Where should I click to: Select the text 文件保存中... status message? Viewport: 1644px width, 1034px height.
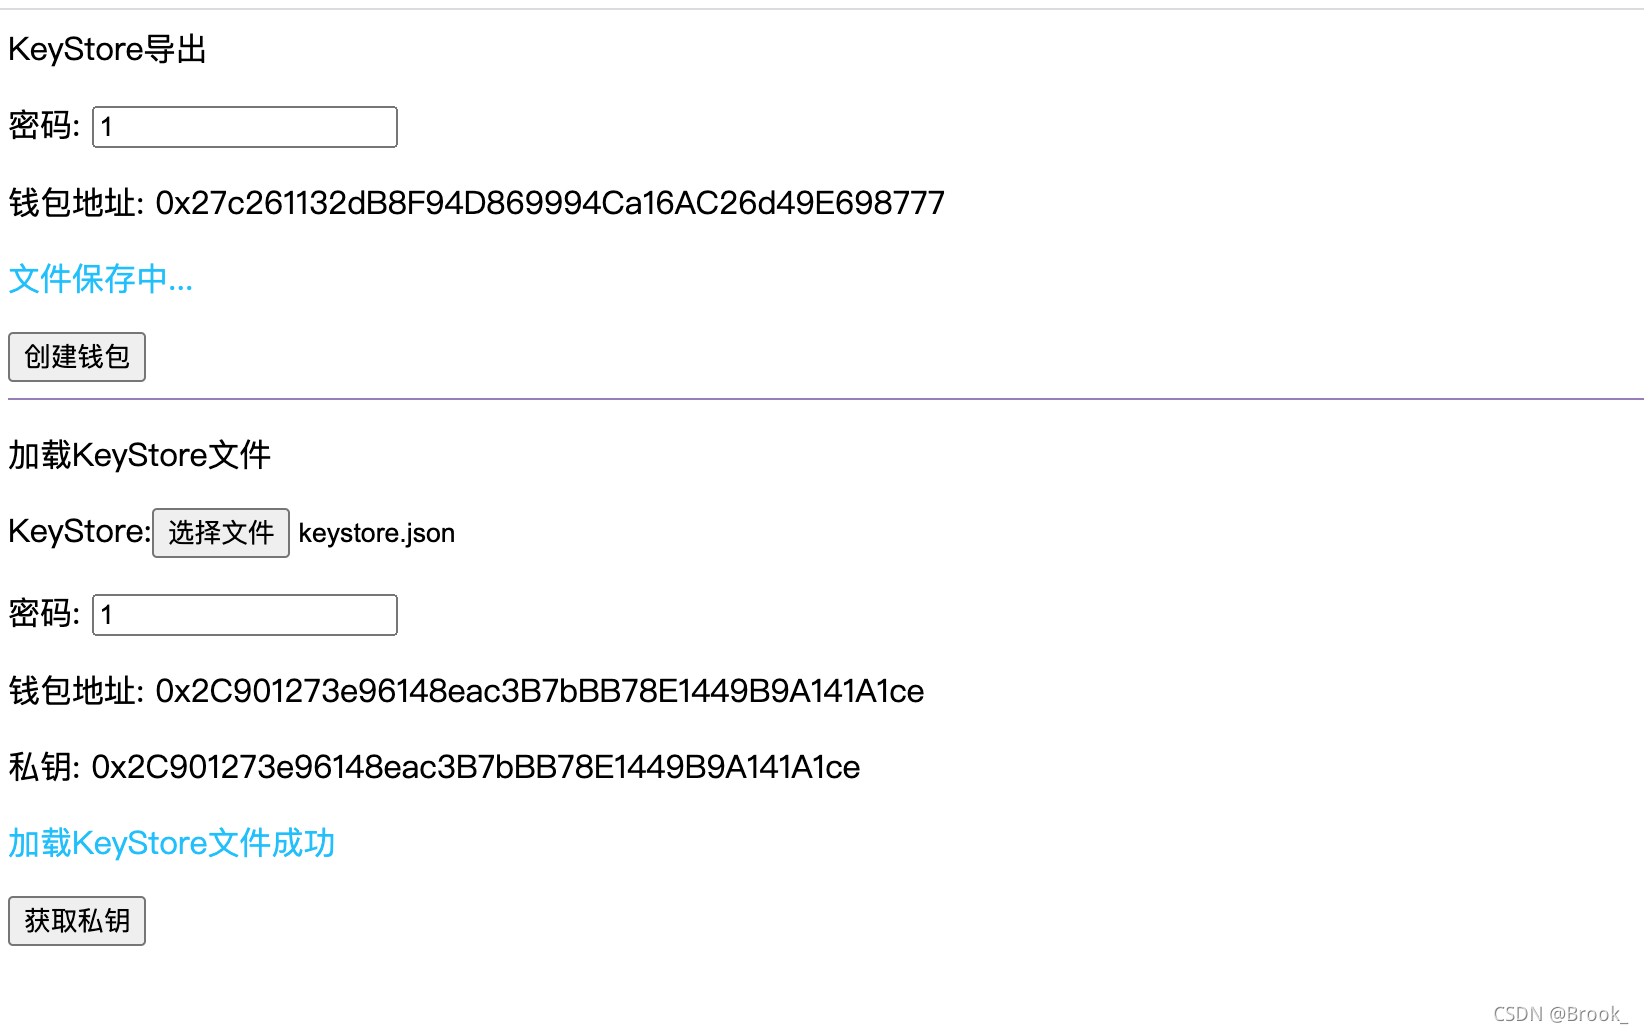pyautogui.click(x=100, y=279)
